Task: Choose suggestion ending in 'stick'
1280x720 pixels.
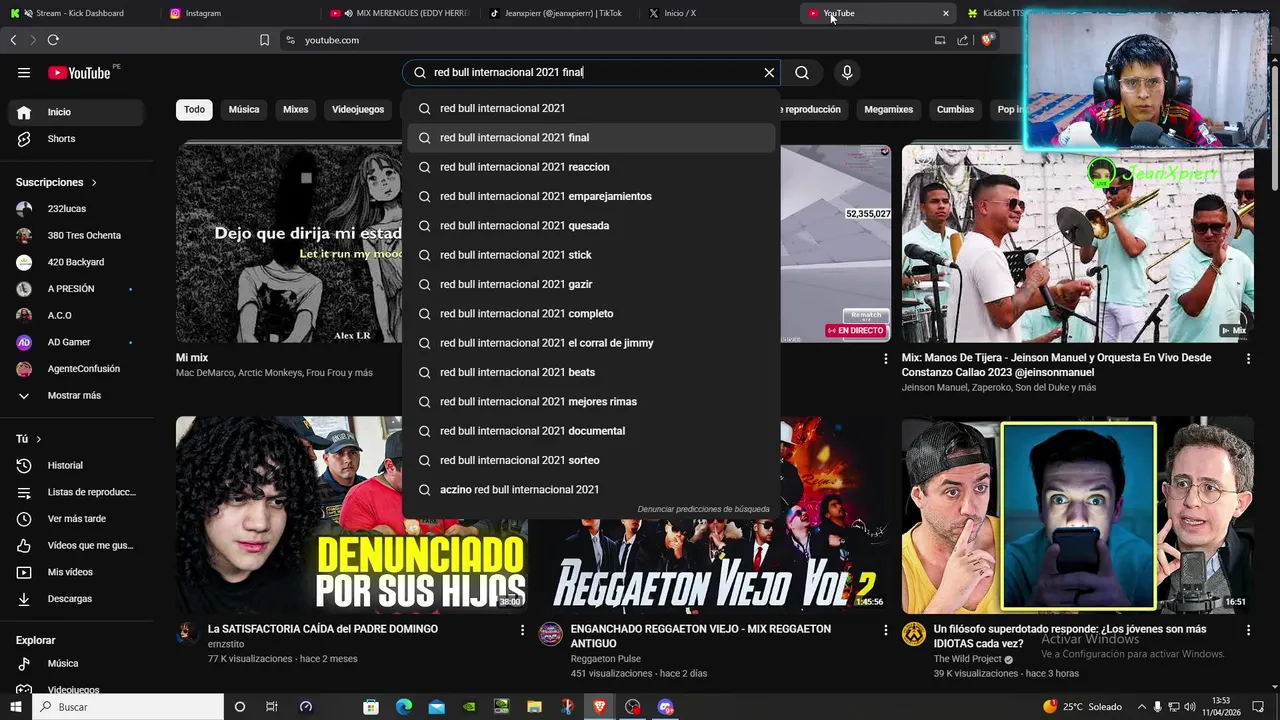Action: tap(591, 255)
